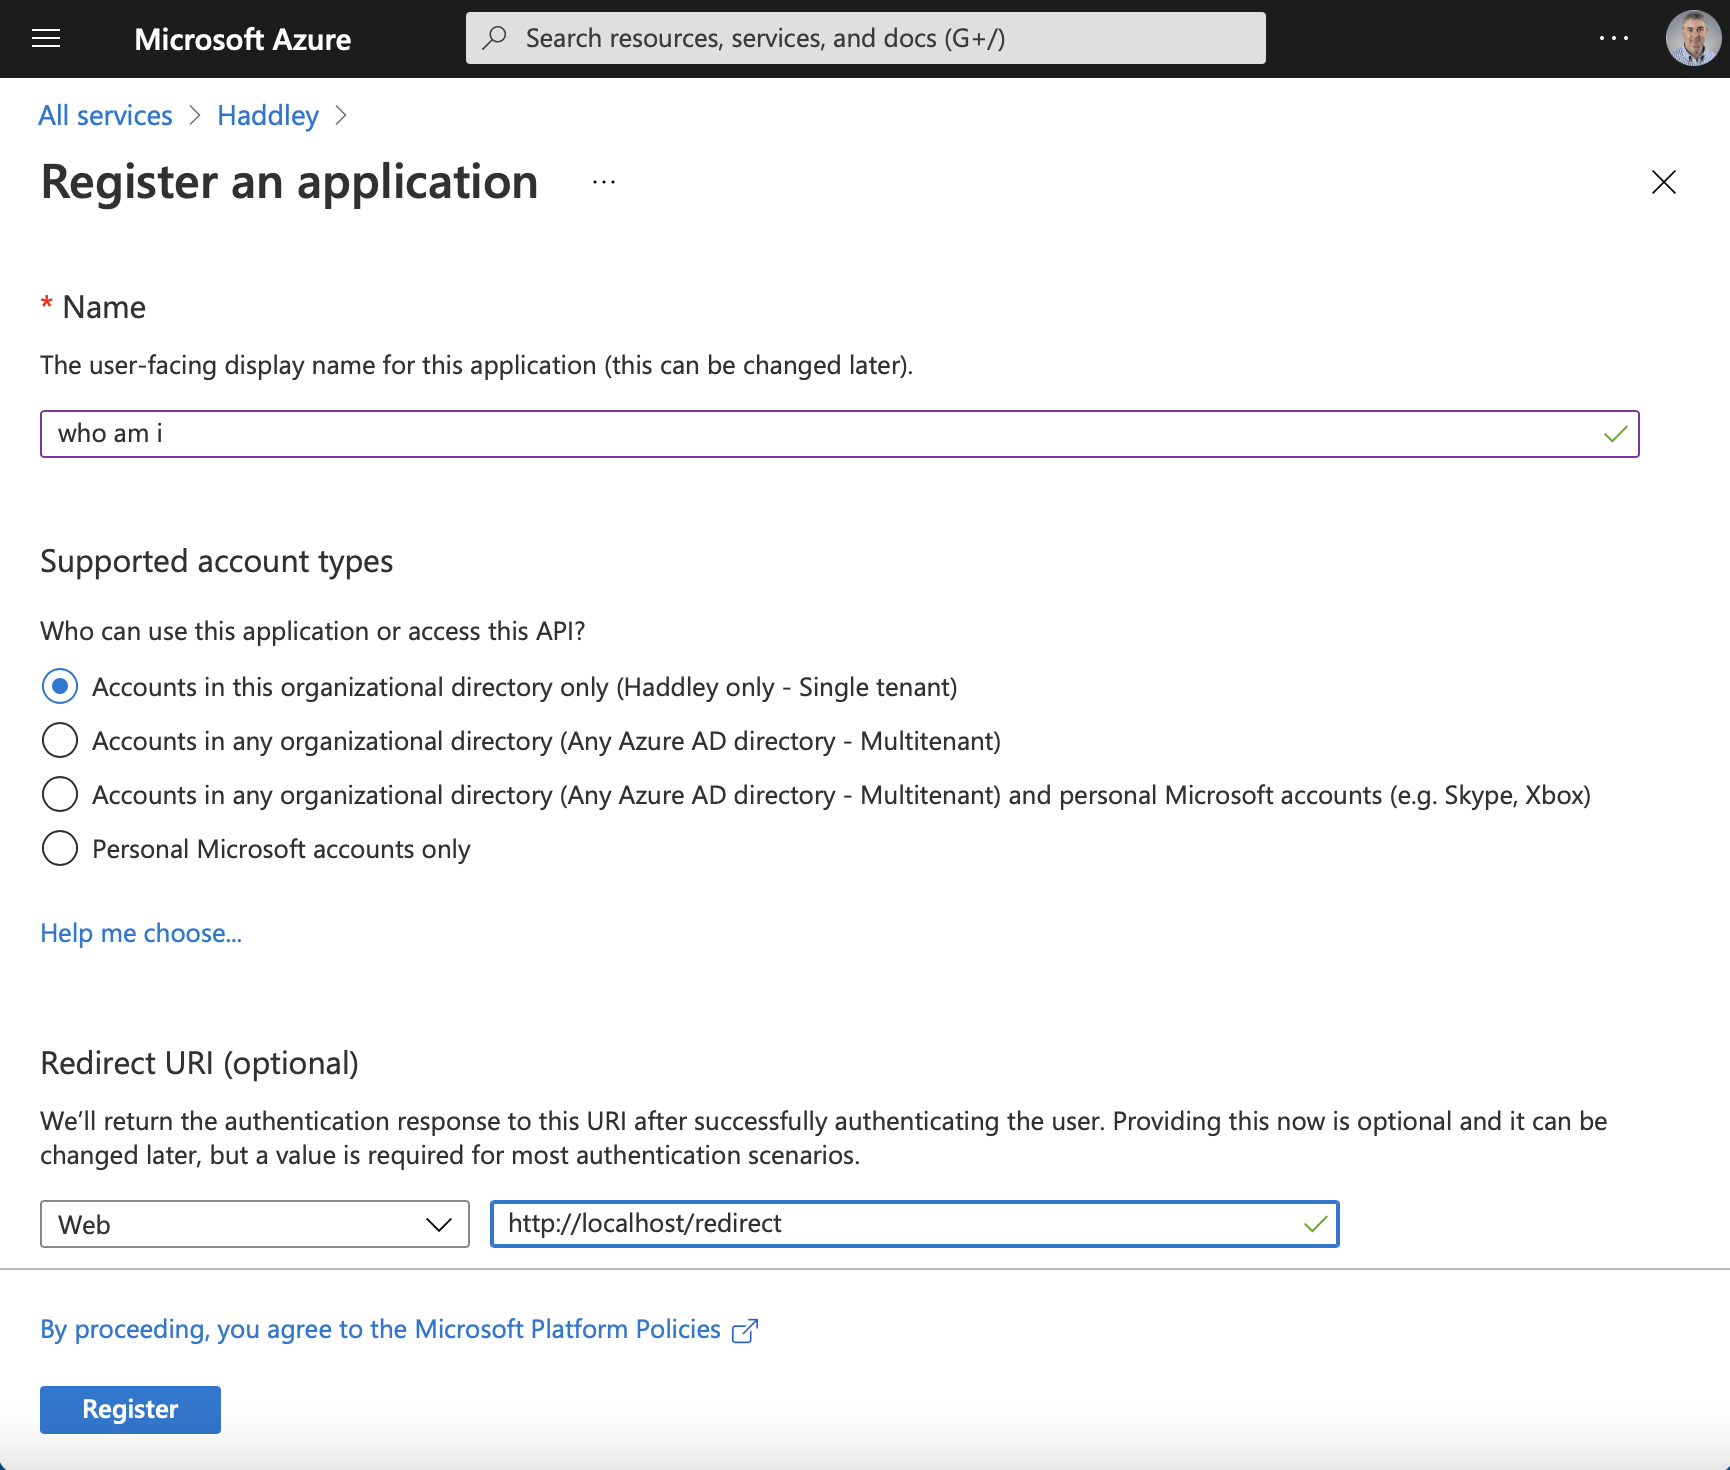The width and height of the screenshot is (1730, 1470).
Task: Open the top bar more options ellipsis
Action: [x=1613, y=38]
